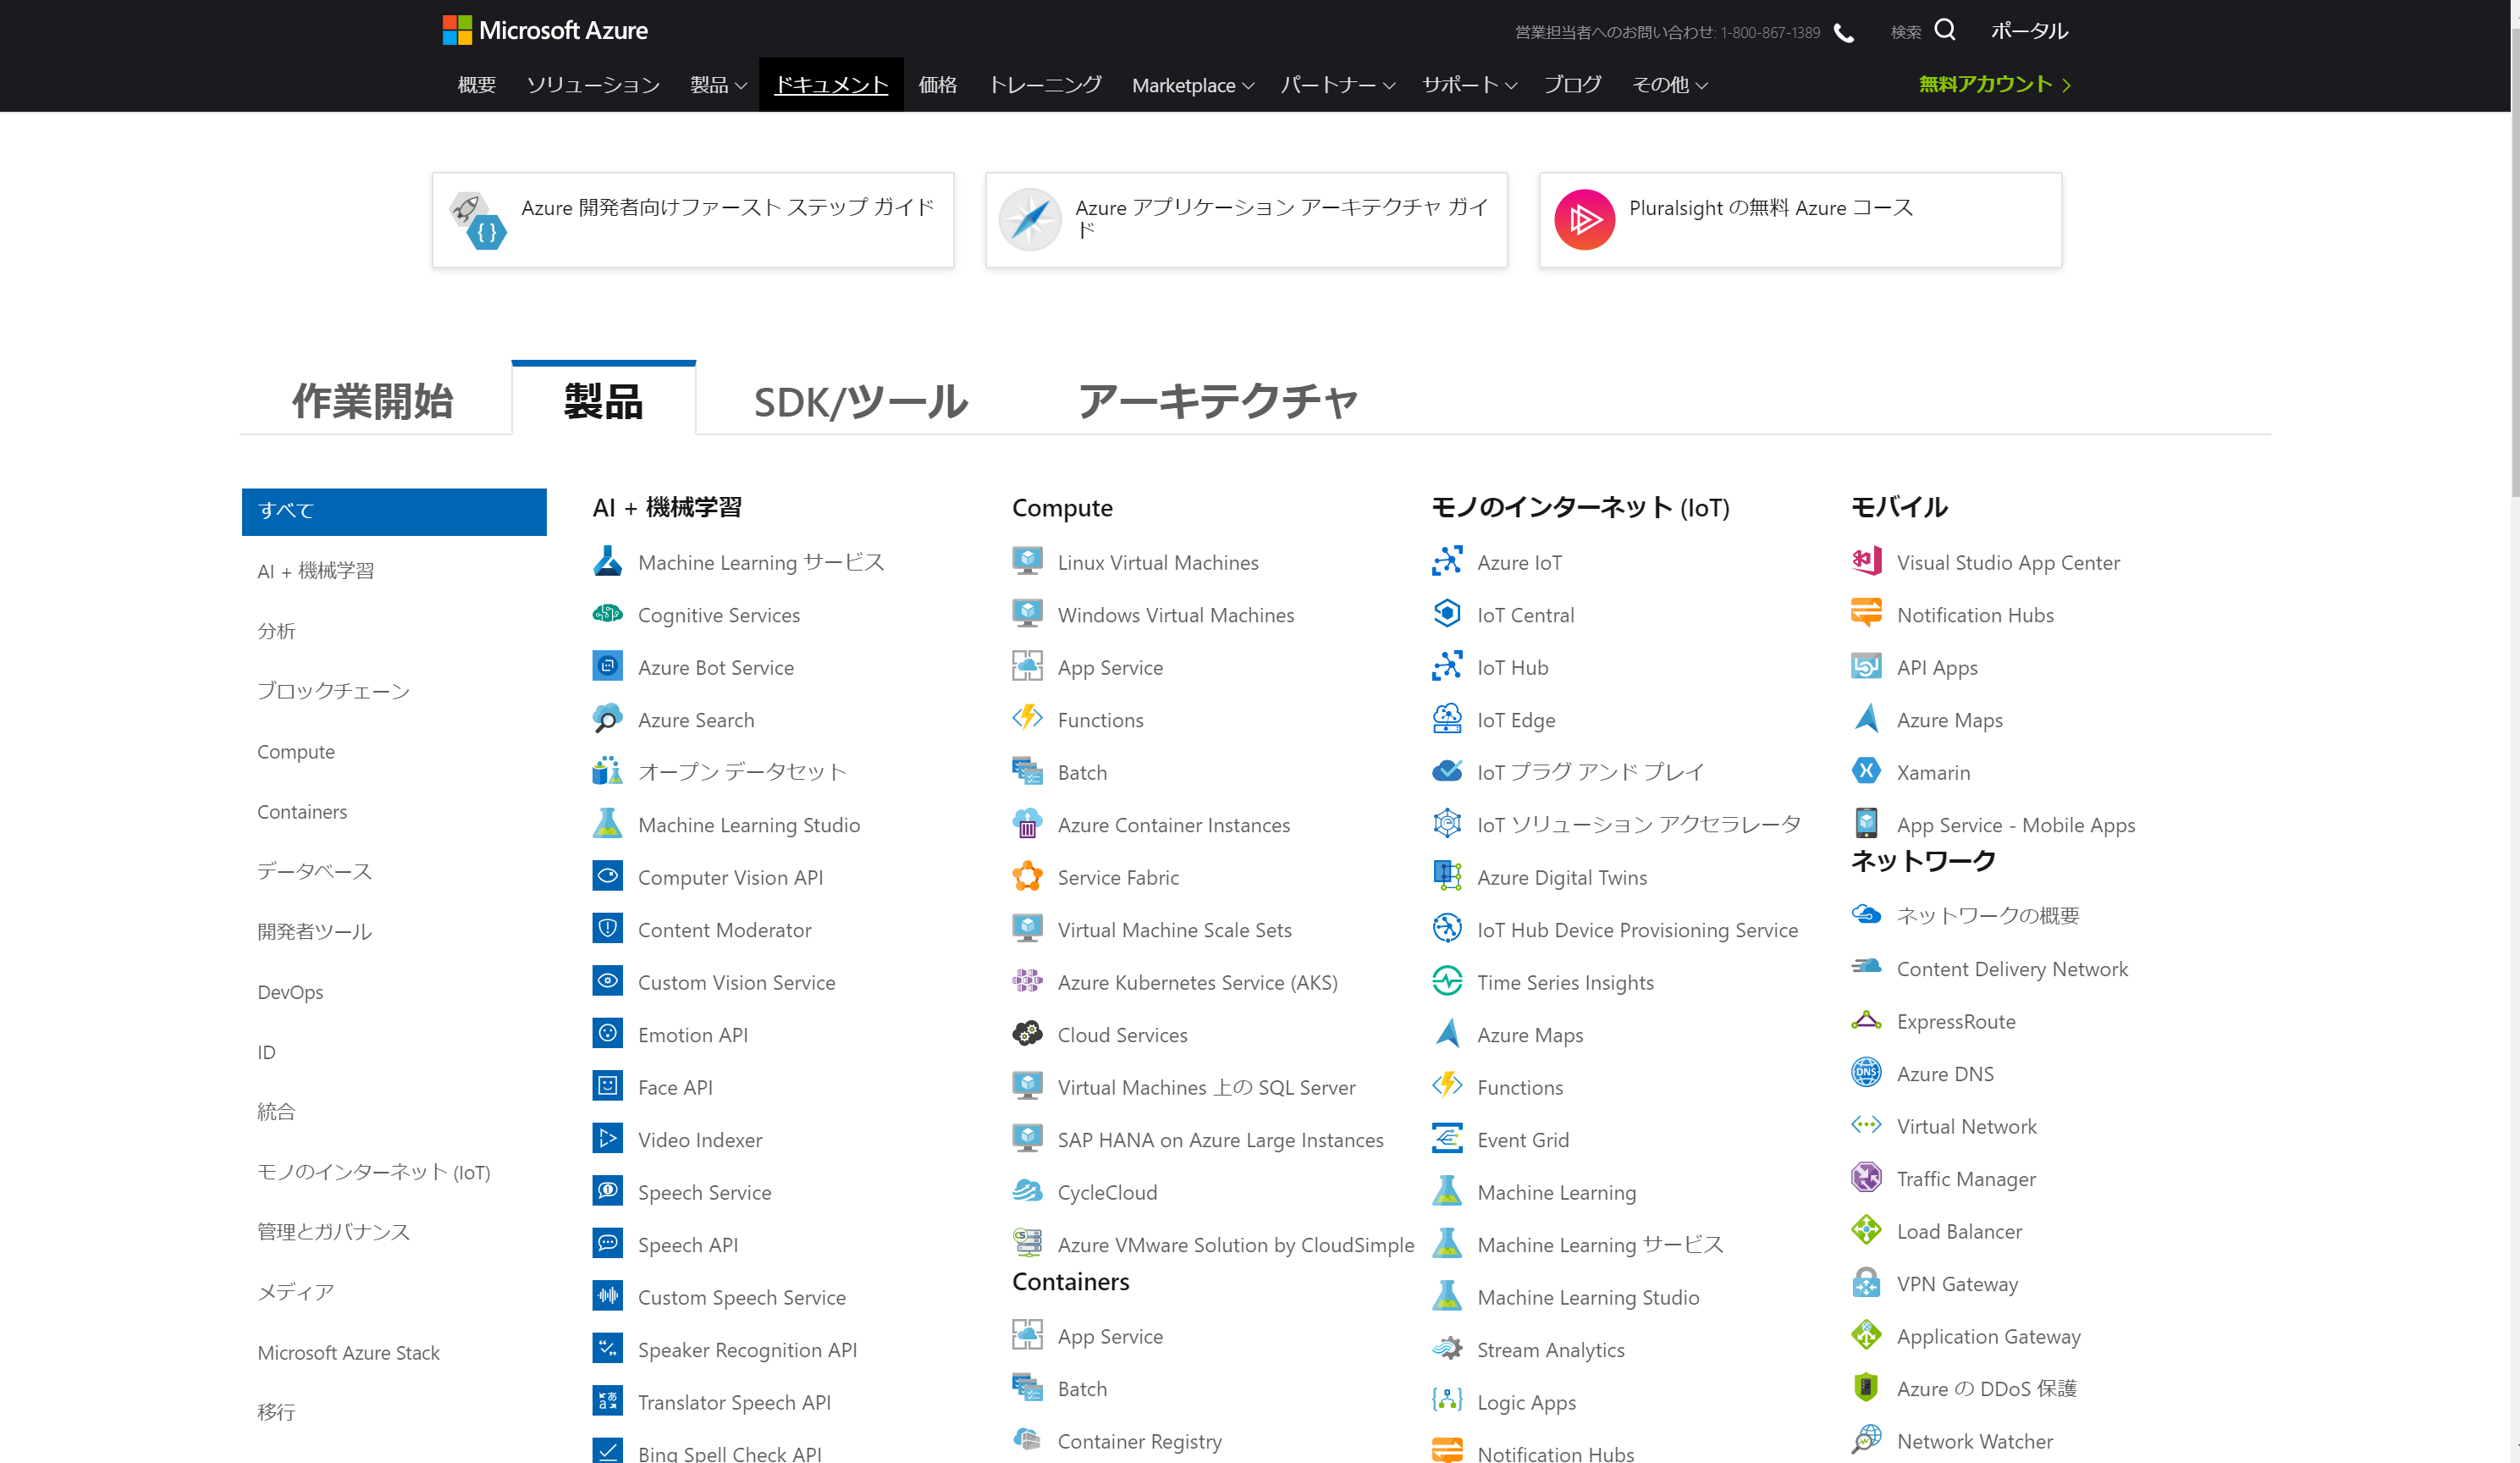Open the サポート dropdown menu
2520x1463 pixels.
(x=1469, y=85)
